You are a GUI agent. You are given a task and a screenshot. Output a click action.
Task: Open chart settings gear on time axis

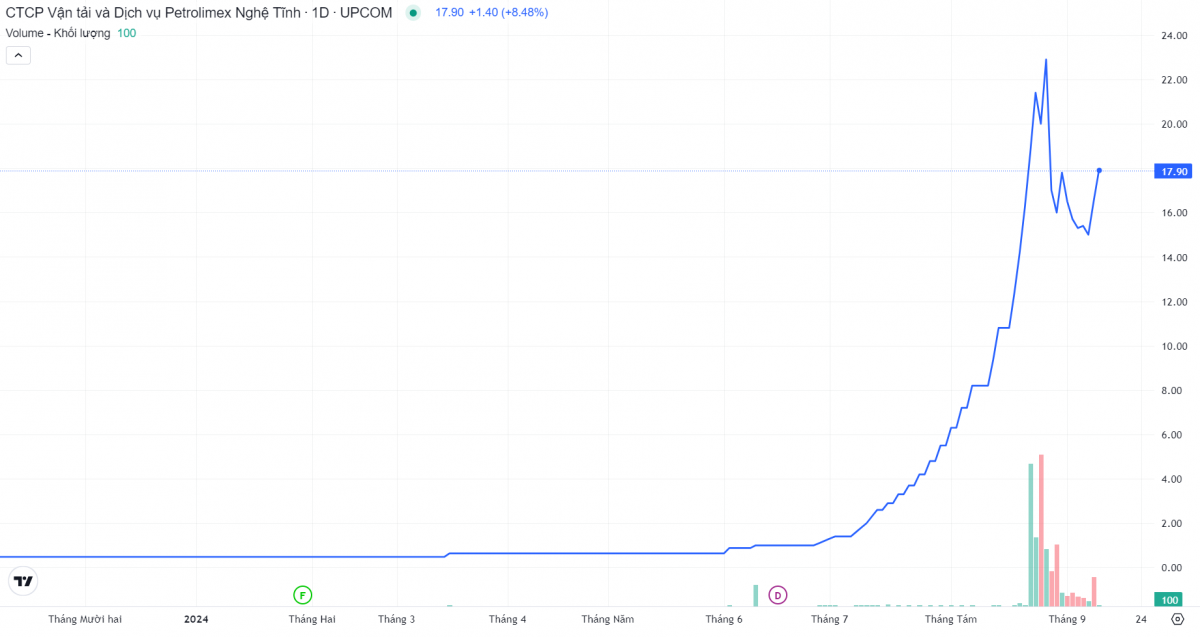[1177, 619]
